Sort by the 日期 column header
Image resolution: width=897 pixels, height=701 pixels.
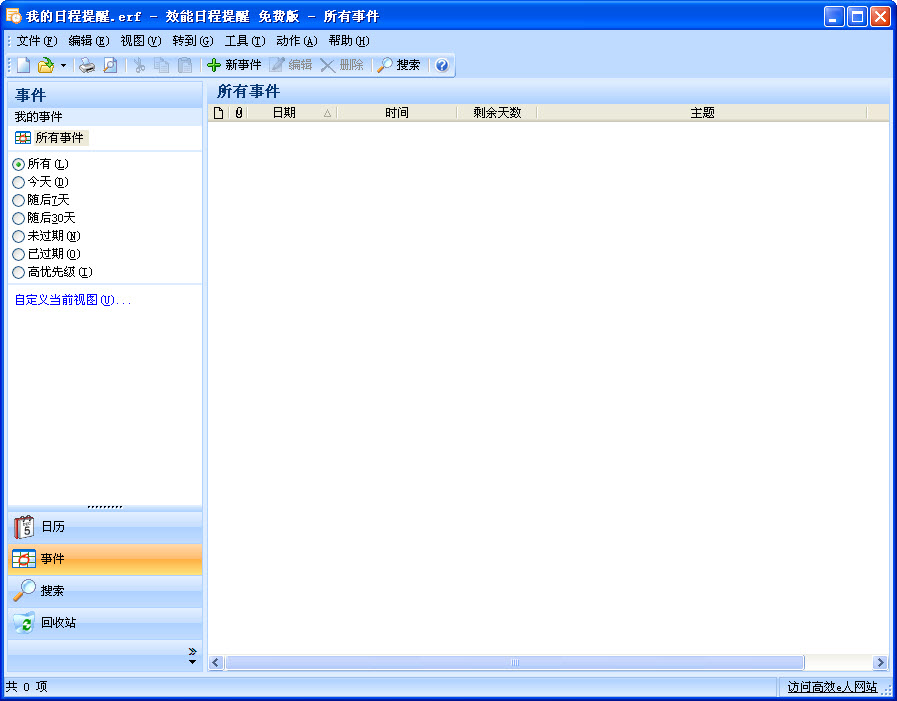tap(284, 113)
